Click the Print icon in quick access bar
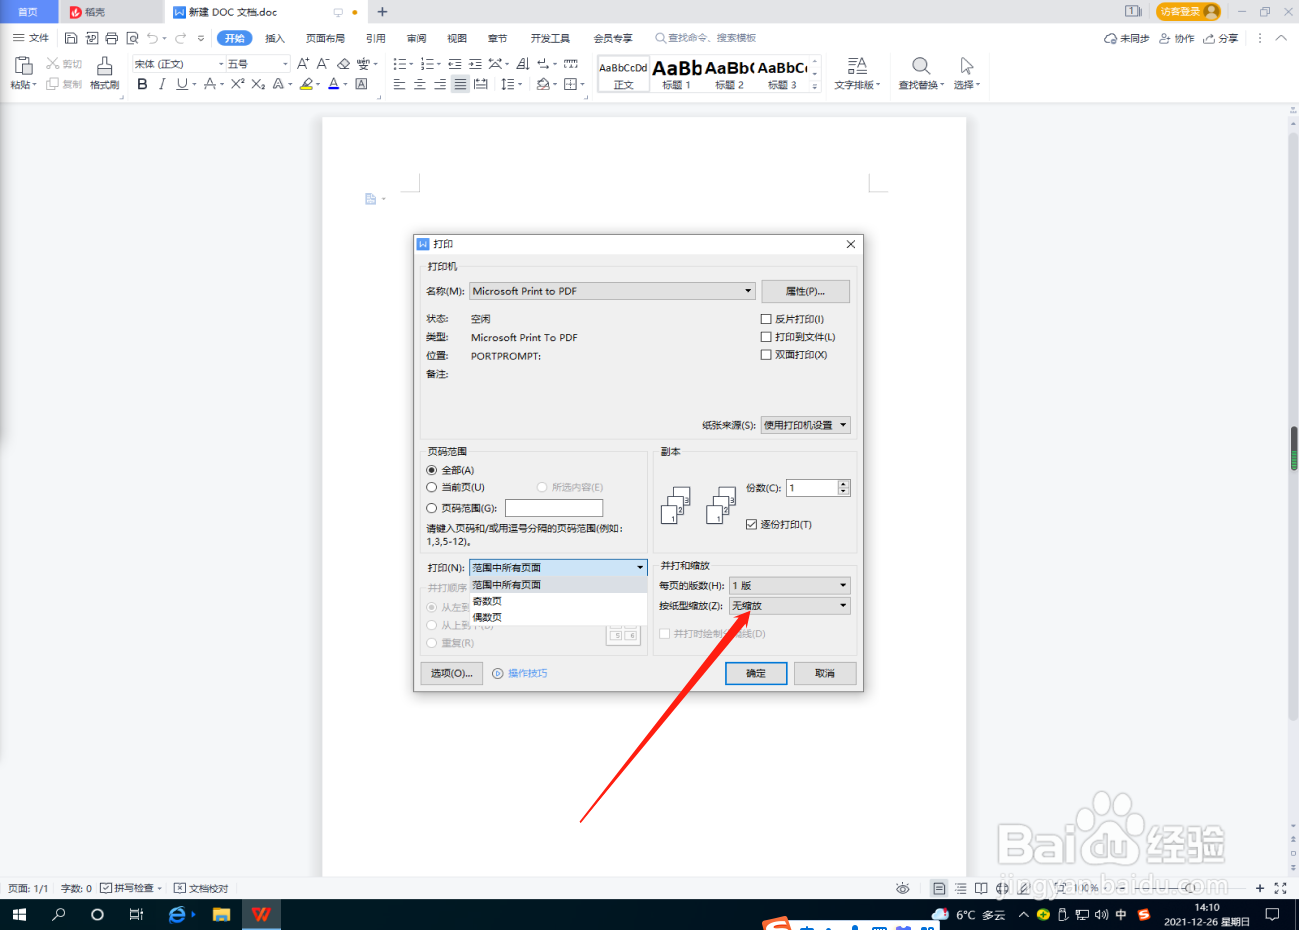This screenshot has height=930, width=1299. point(111,38)
